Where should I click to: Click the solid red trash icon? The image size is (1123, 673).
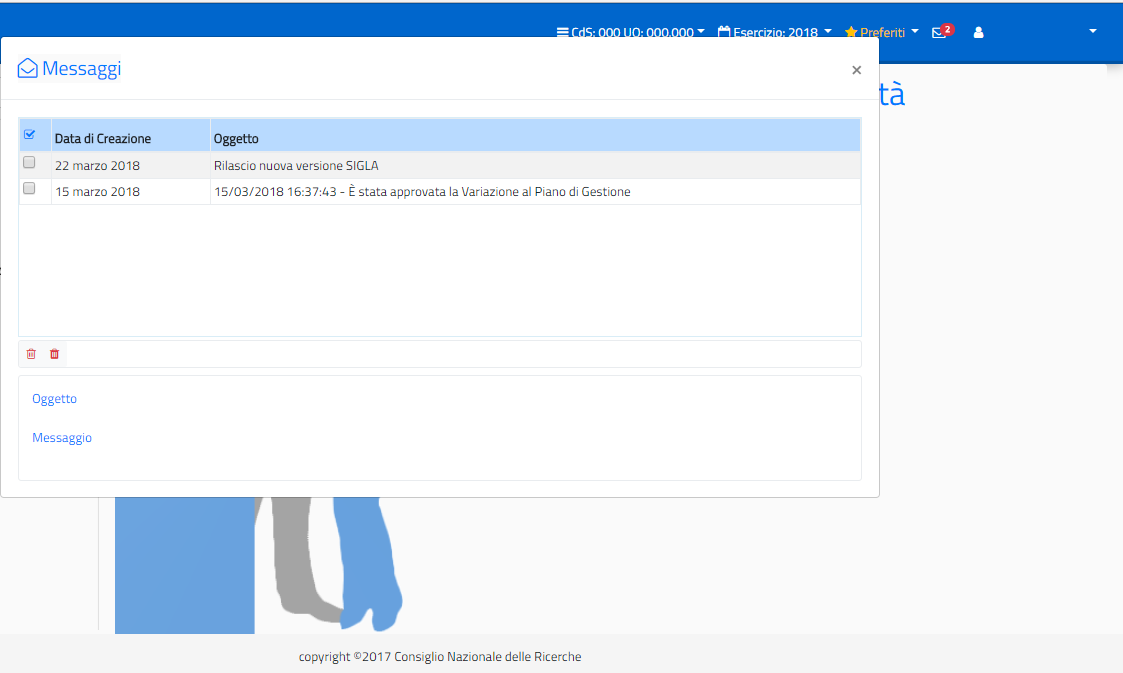(x=54, y=354)
